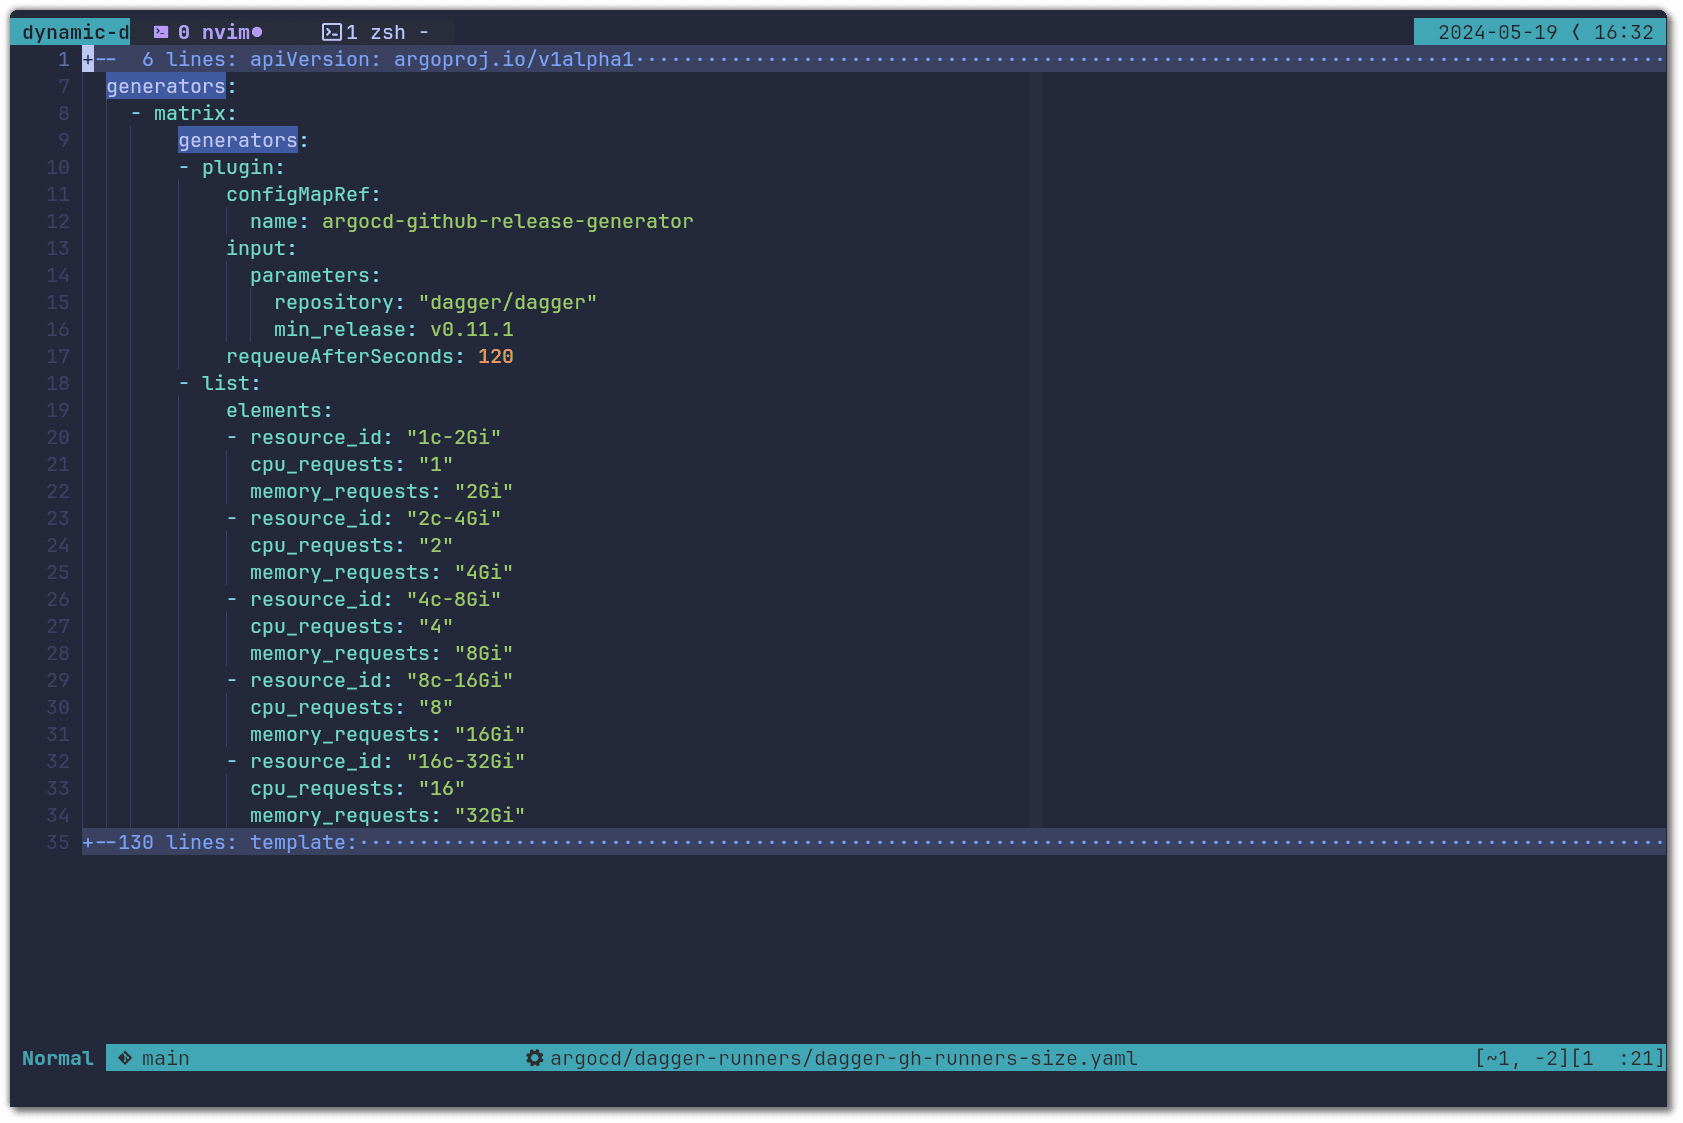Click the git branch icon beside main
The image size is (1683, 1123).
125,1058
